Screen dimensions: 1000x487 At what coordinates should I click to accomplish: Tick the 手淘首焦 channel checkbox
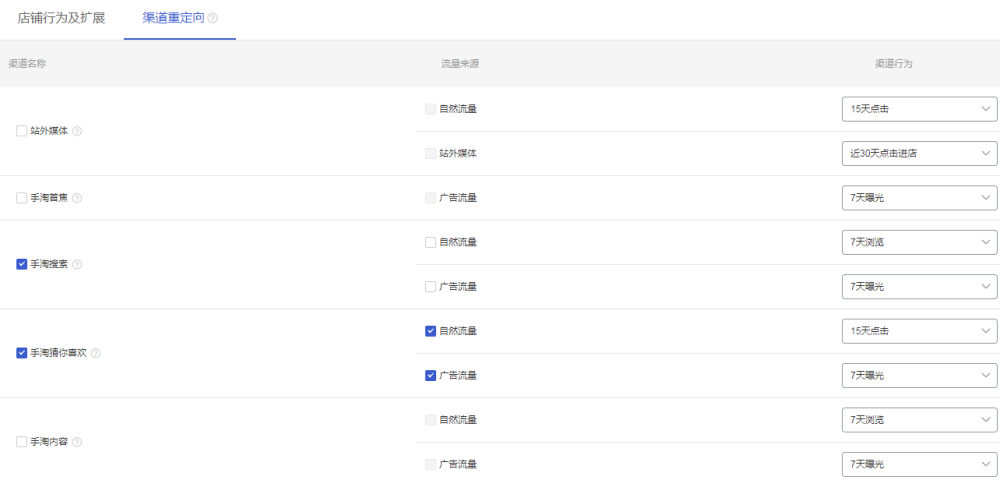pos(22,198)
